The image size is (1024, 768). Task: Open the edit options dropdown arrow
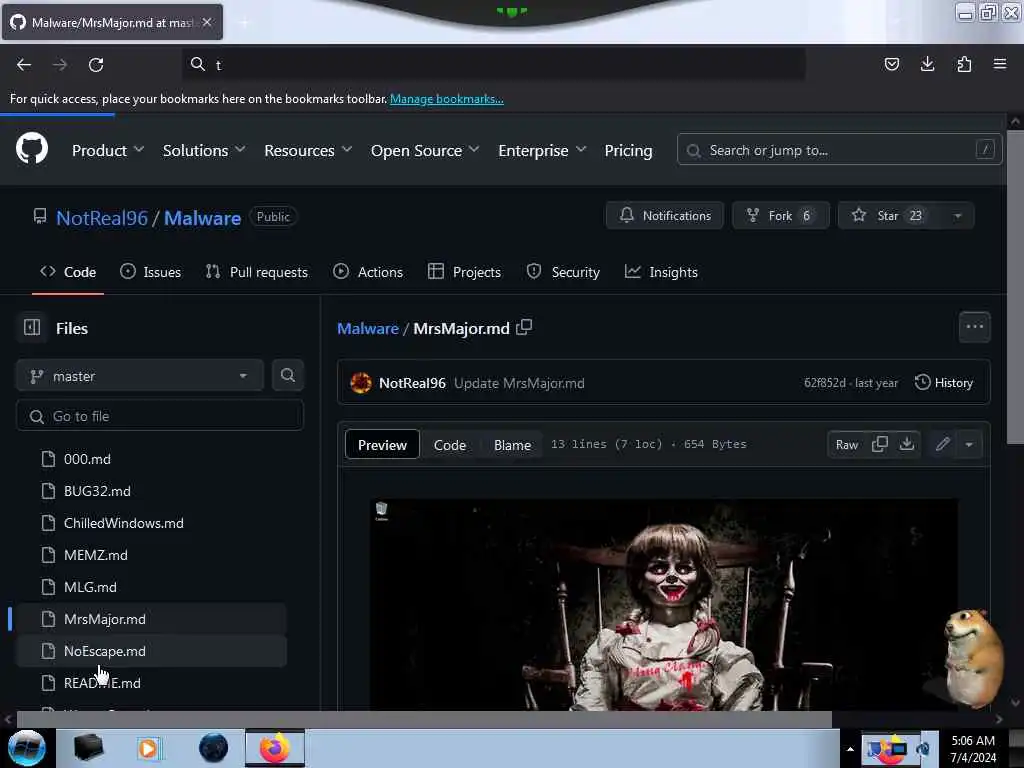pyautogui.click(x=969, y=444)
